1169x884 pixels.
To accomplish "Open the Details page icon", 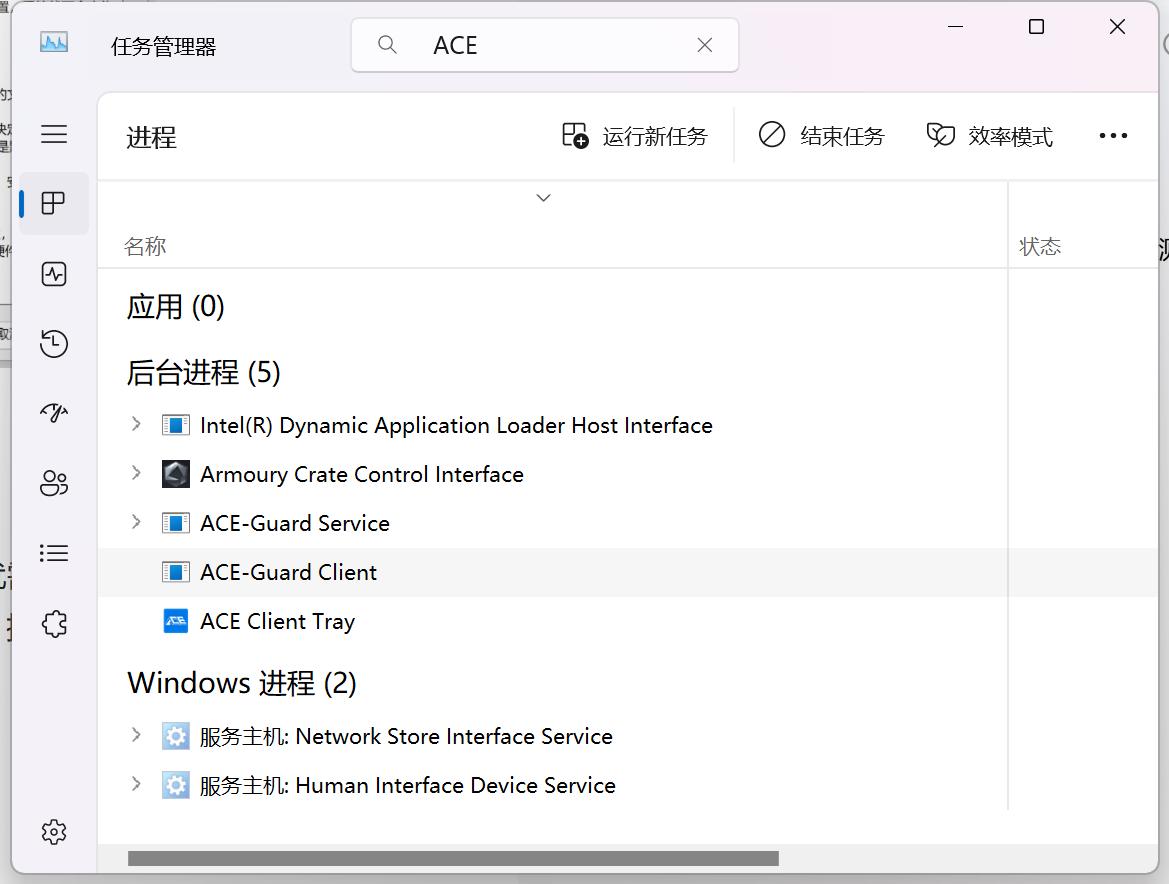I will tap(54, 553).
